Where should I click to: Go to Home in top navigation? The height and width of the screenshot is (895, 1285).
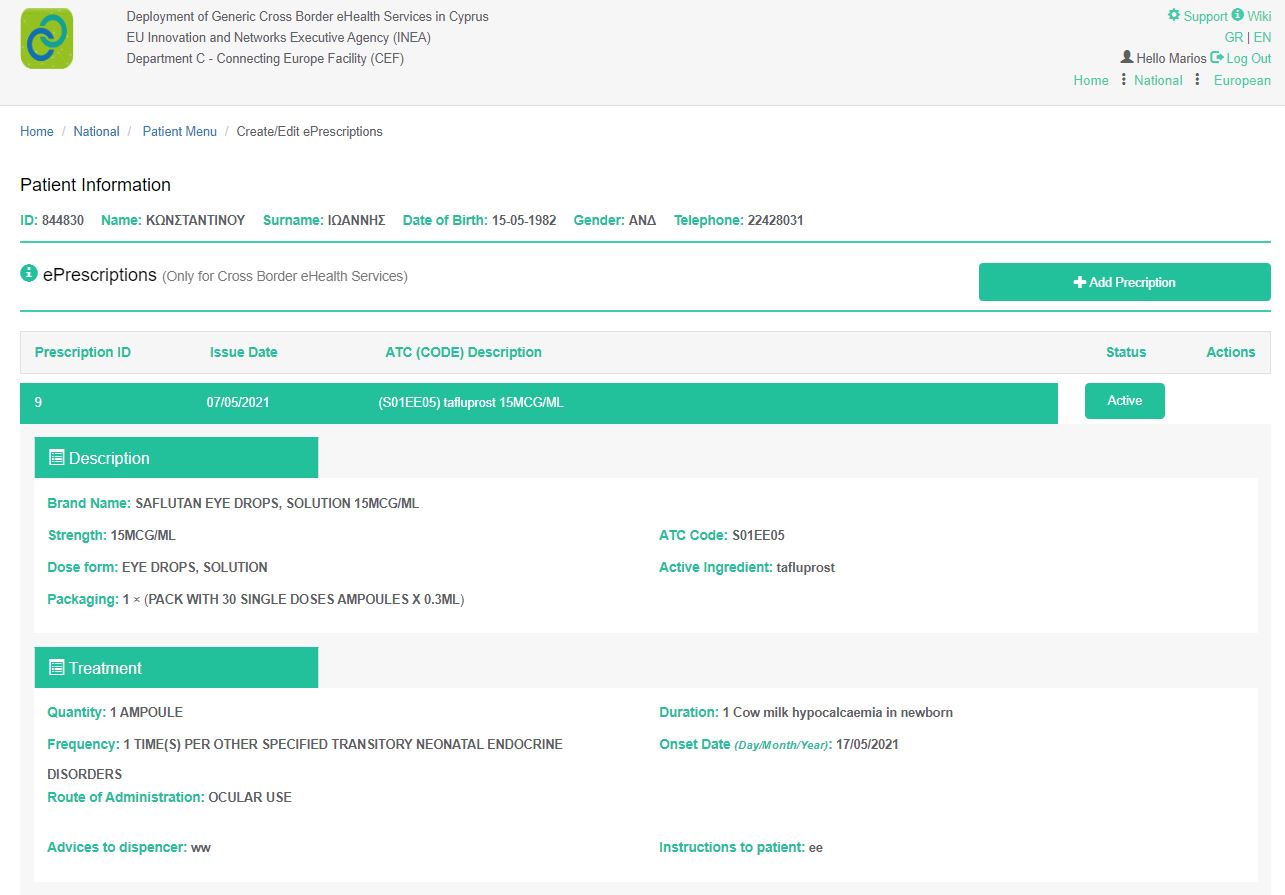pyautogui.click(x=1090, y=80)
